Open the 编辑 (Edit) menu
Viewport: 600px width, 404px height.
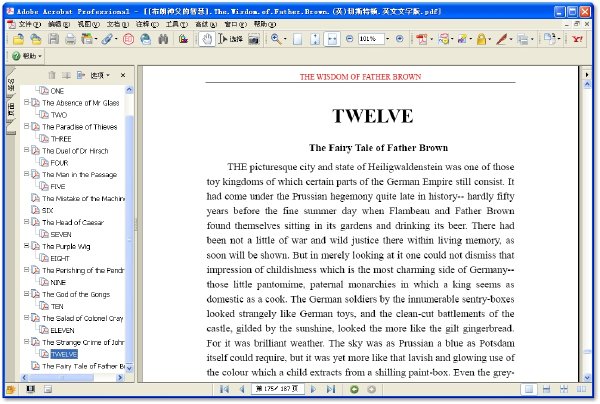(x=59, y=24)
